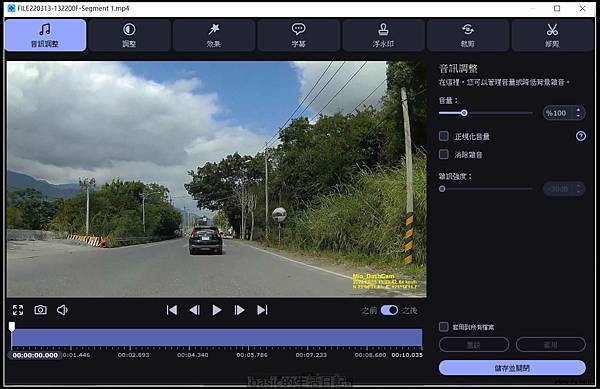Image resolution: width=600 pixels, height=389 pixels.
Task: Click the 00:05.786 timeline label
Action: tap(252, 355)
